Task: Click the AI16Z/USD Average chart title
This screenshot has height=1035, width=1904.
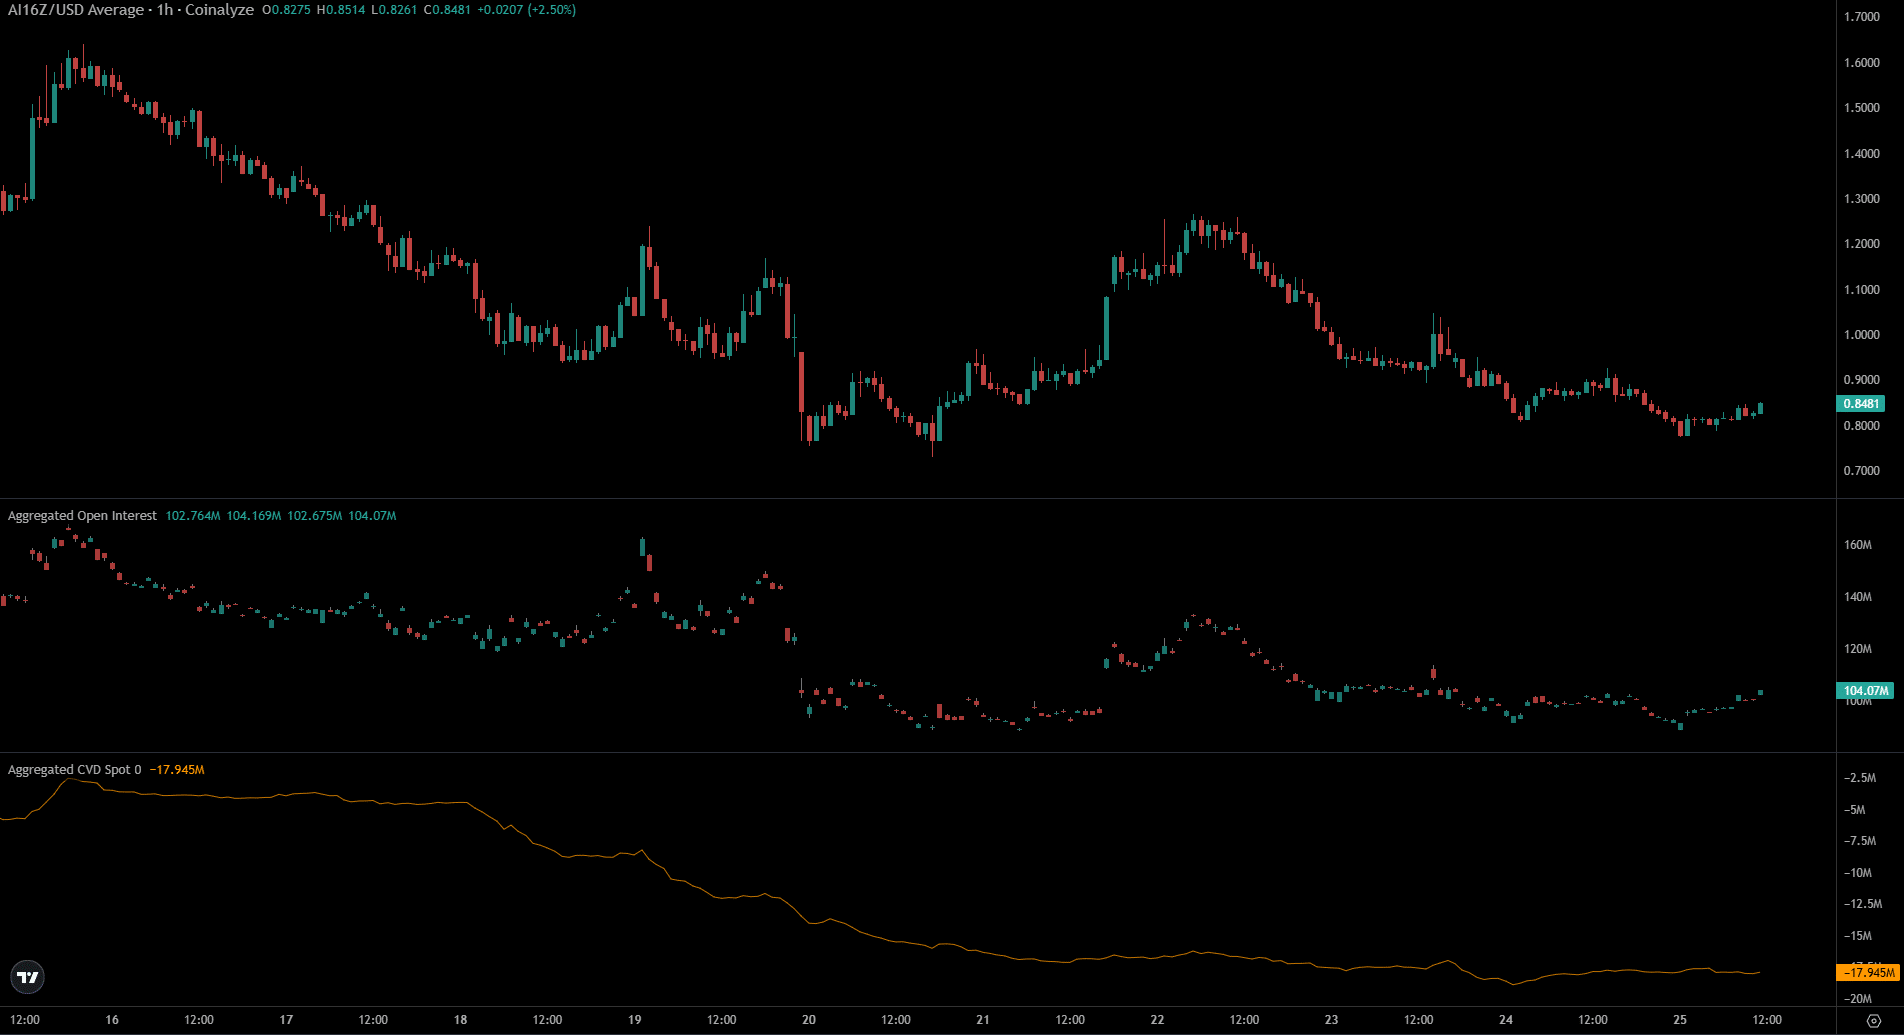Action: click(x=75, y=10)
